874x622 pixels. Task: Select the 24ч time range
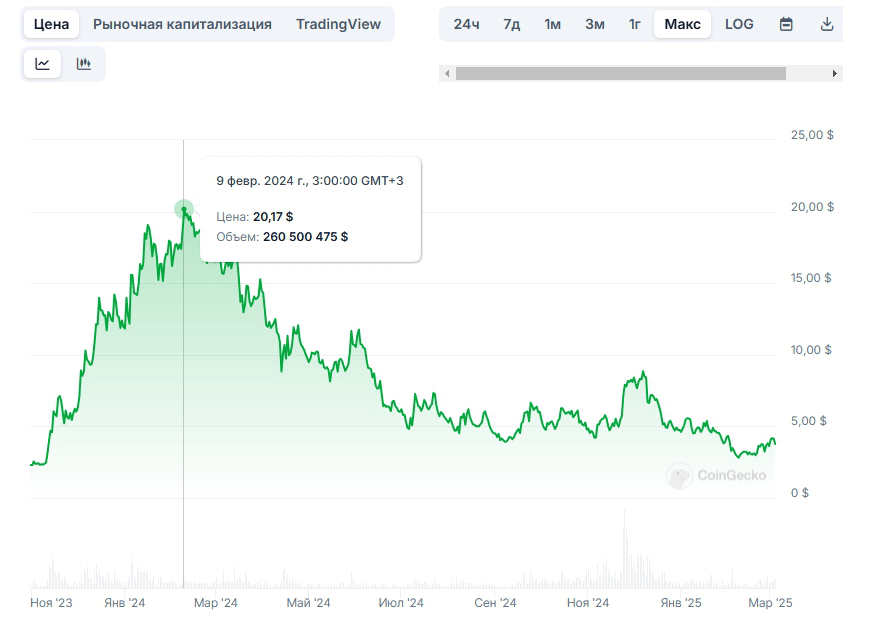(467, 24)
